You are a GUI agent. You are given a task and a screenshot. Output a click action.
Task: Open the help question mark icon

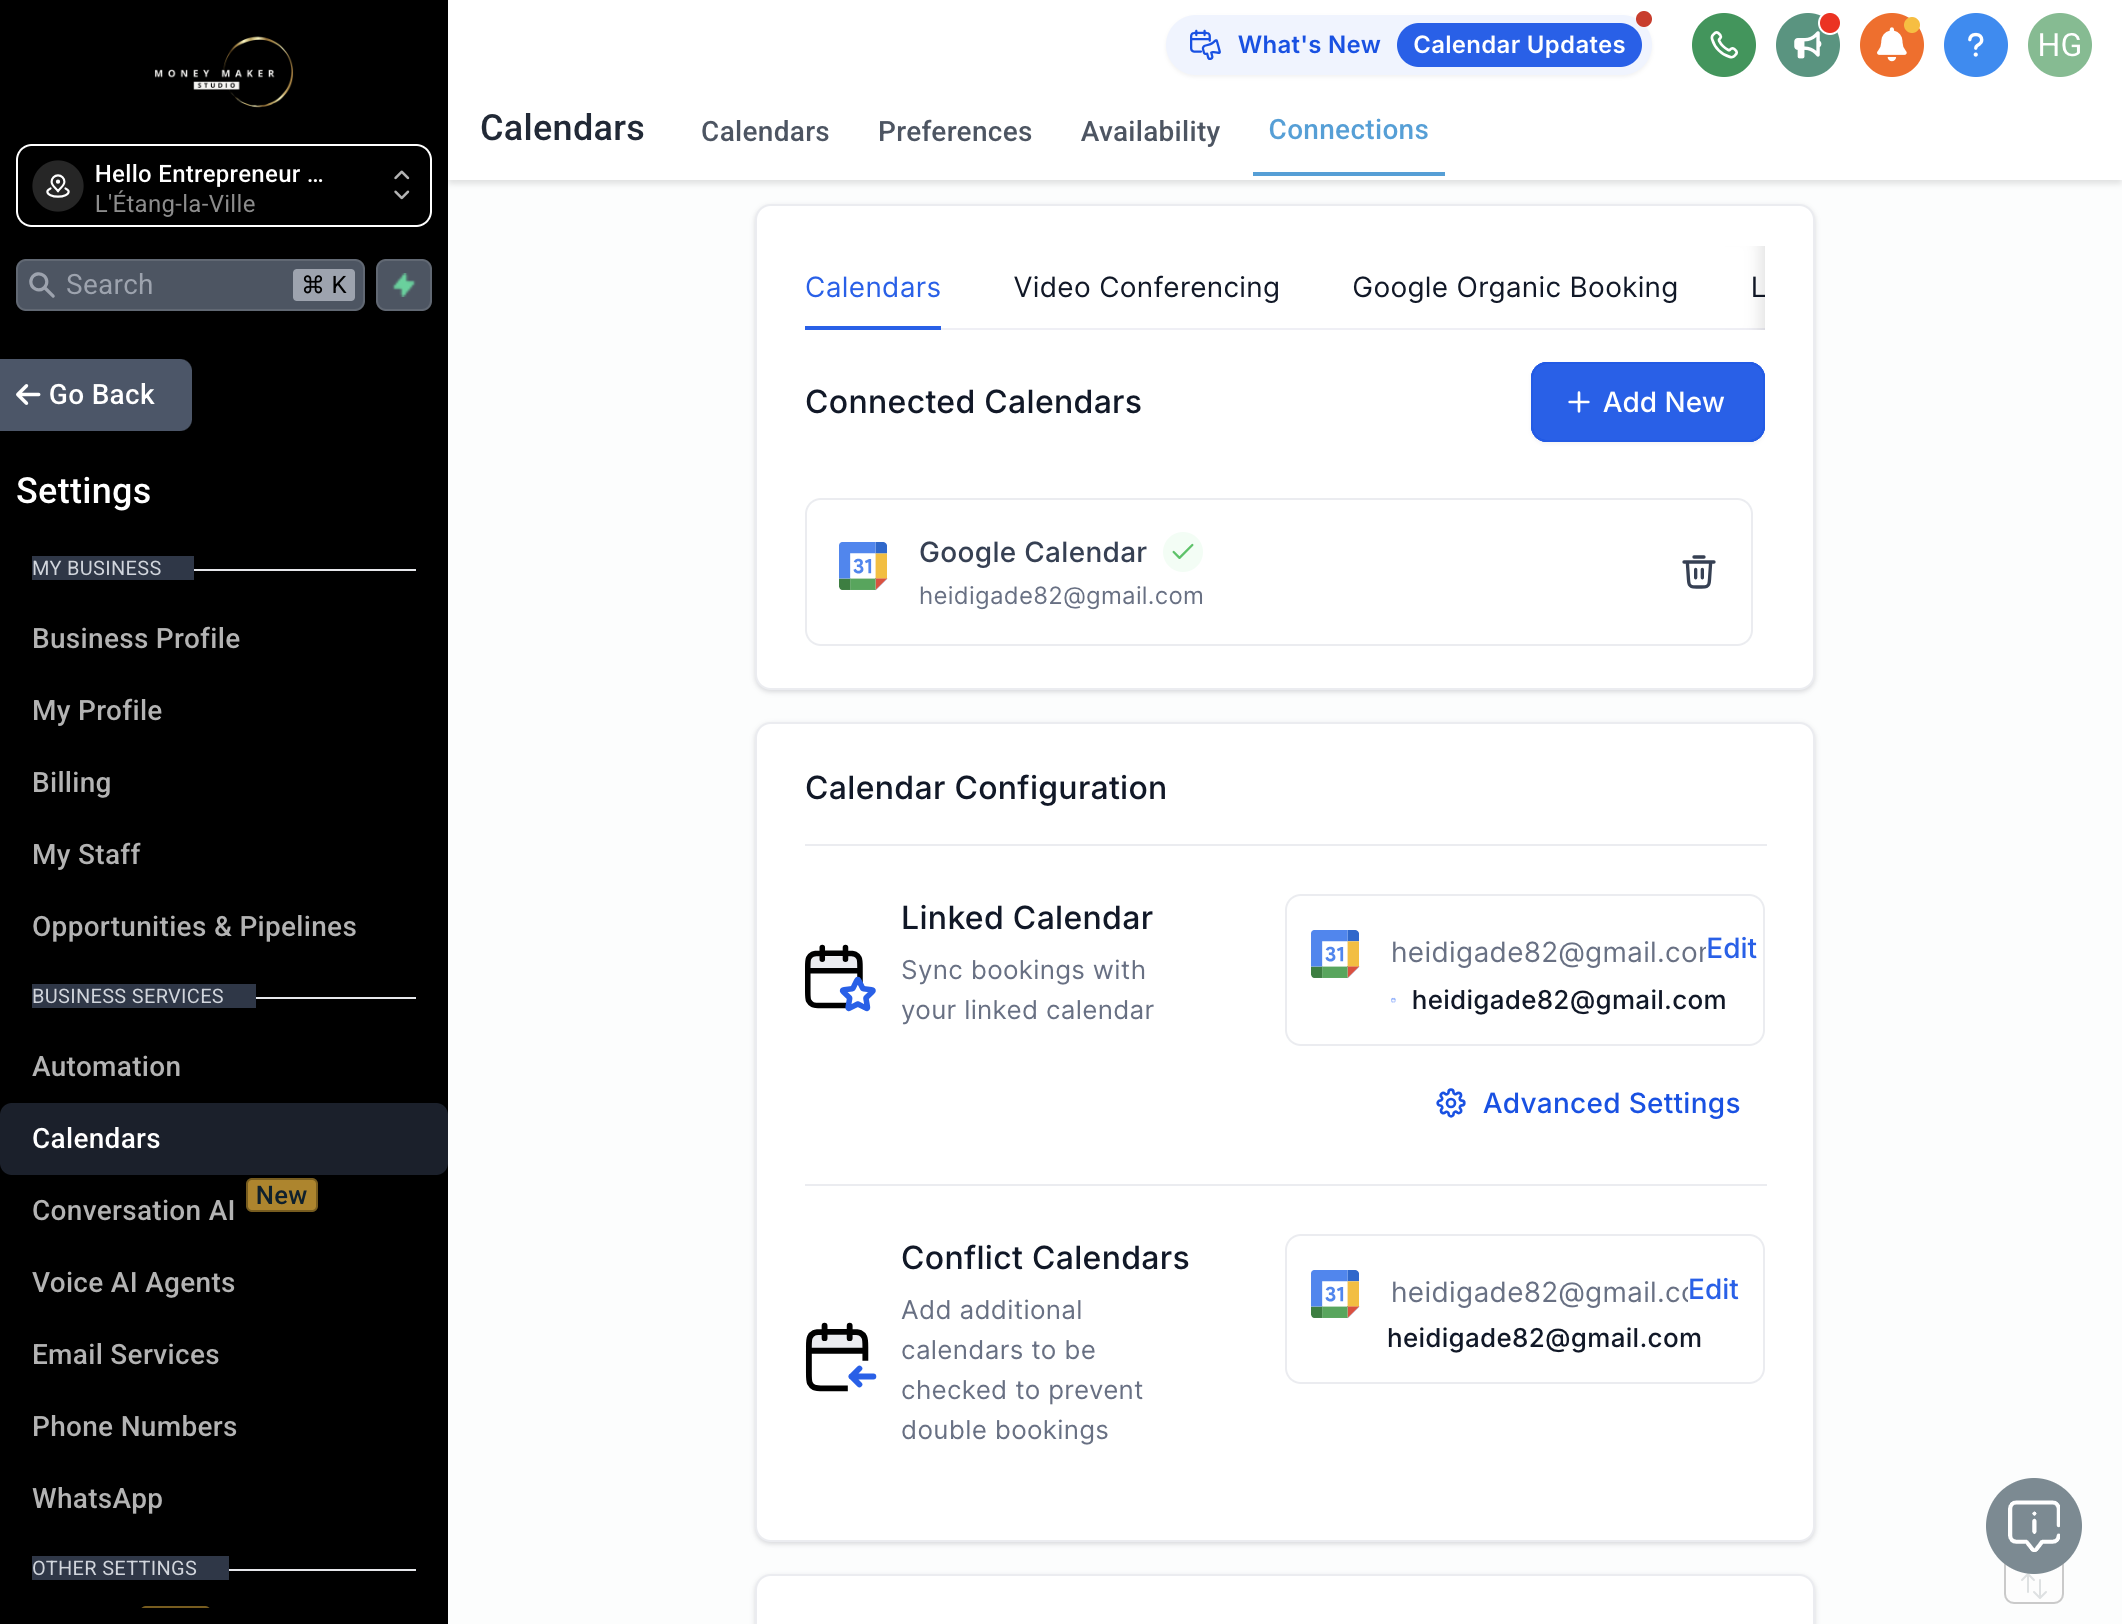(x=1975, y=45)
